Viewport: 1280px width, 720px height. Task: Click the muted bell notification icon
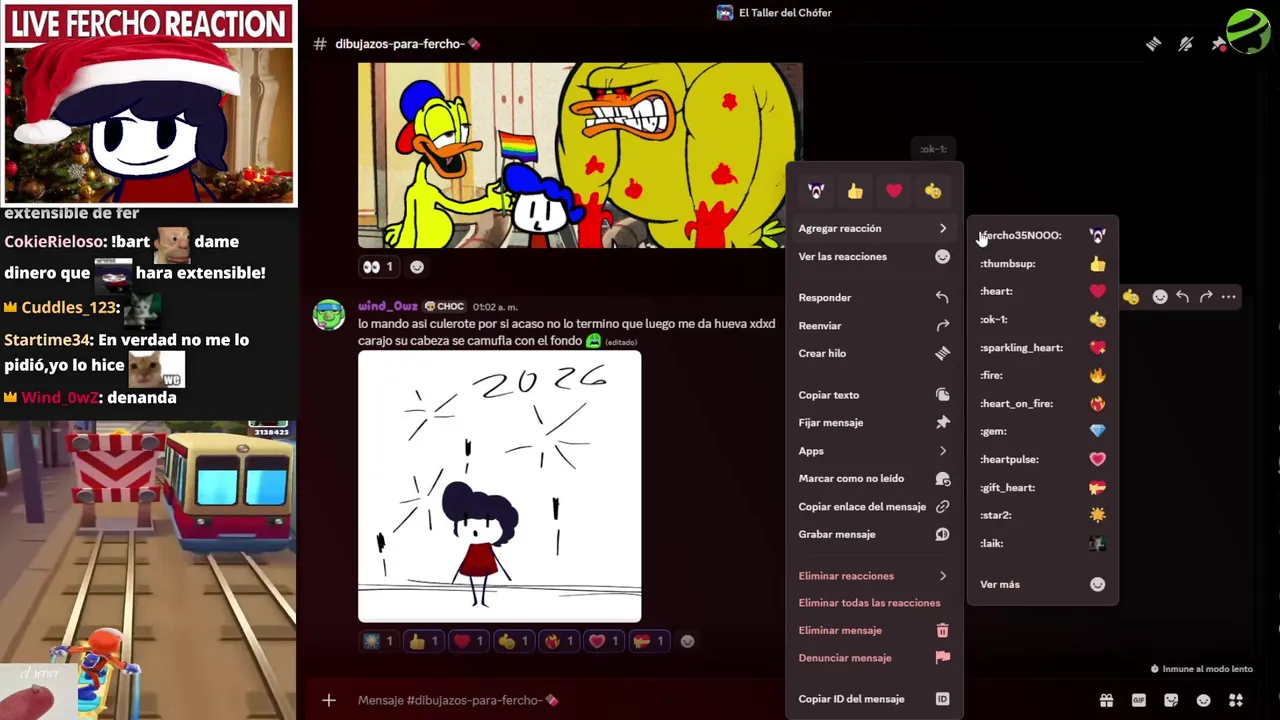1186,44
